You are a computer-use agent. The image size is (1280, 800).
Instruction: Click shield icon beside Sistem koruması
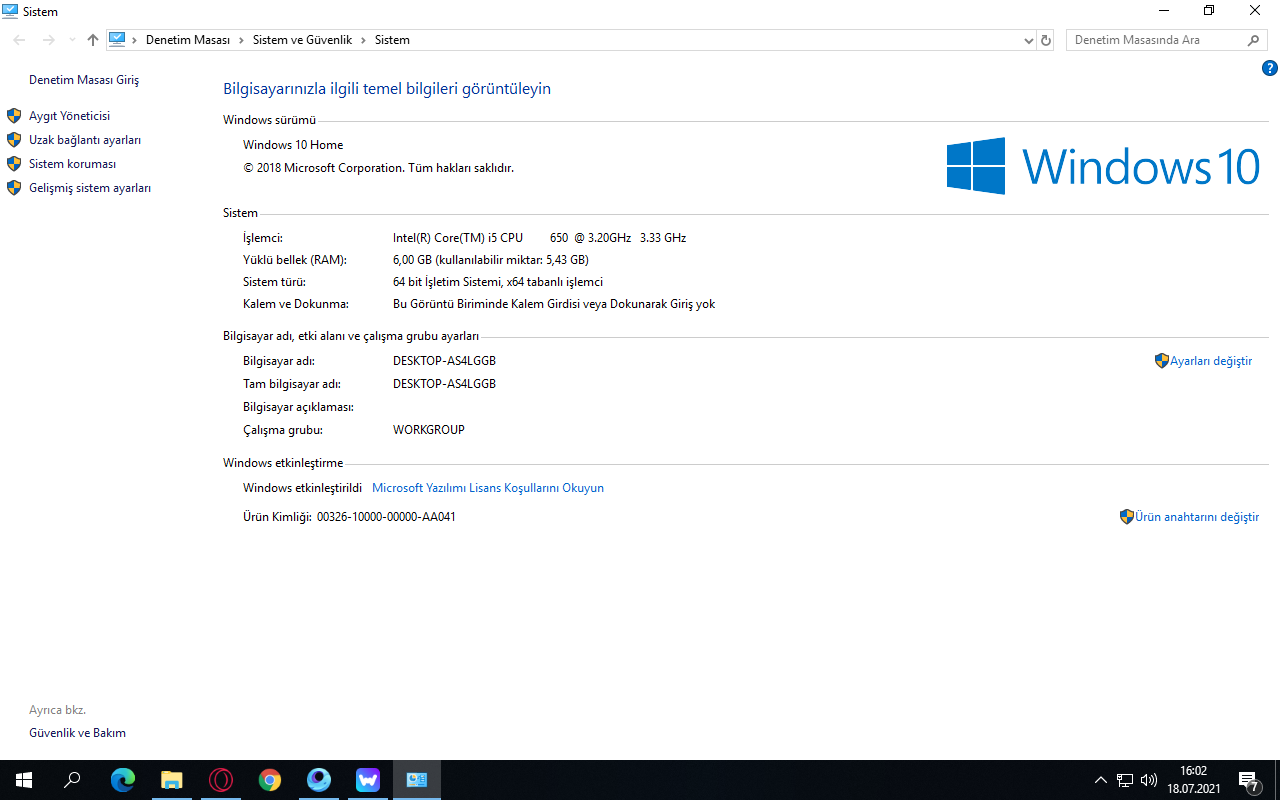pos(14,164)
